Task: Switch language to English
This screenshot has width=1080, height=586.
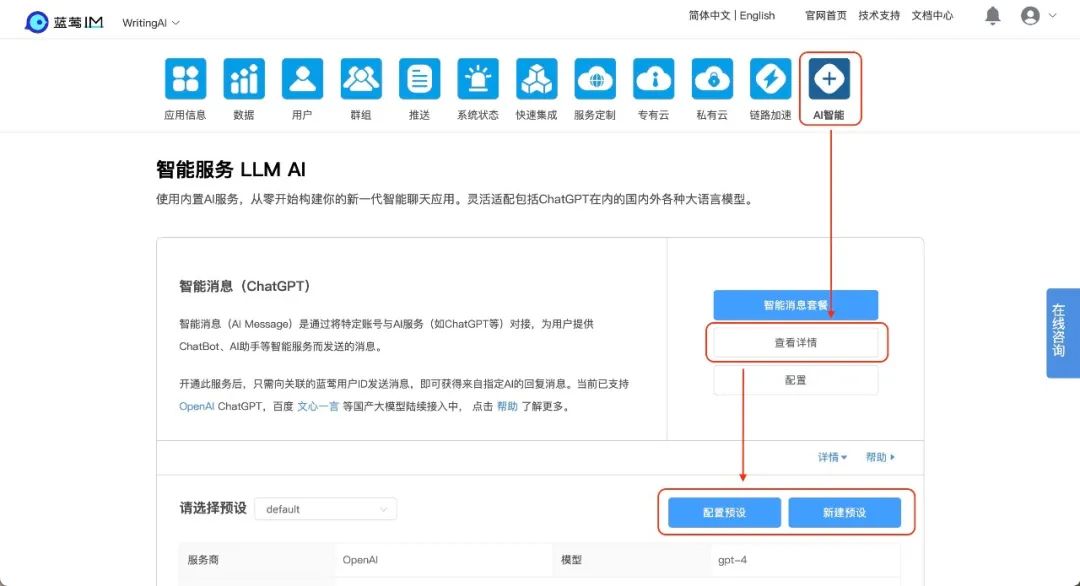Action: [757, 15]
